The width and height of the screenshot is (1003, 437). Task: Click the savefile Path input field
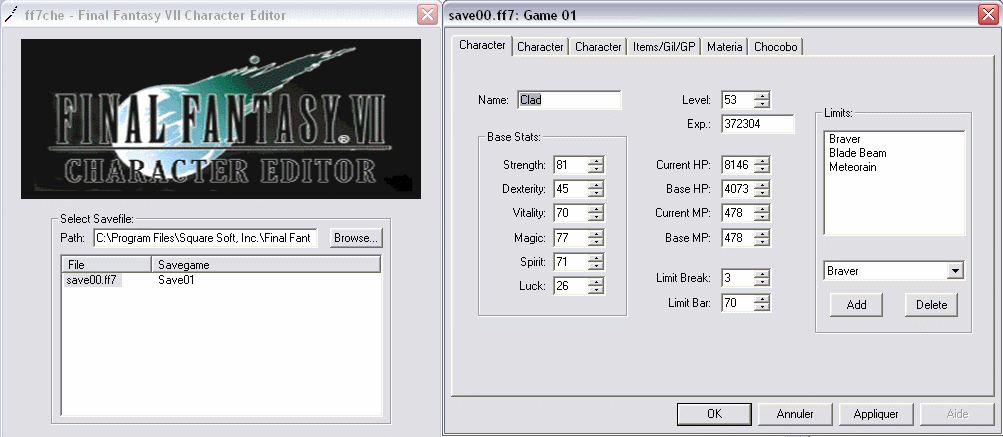pyautogui.click(x=205, y=238)
